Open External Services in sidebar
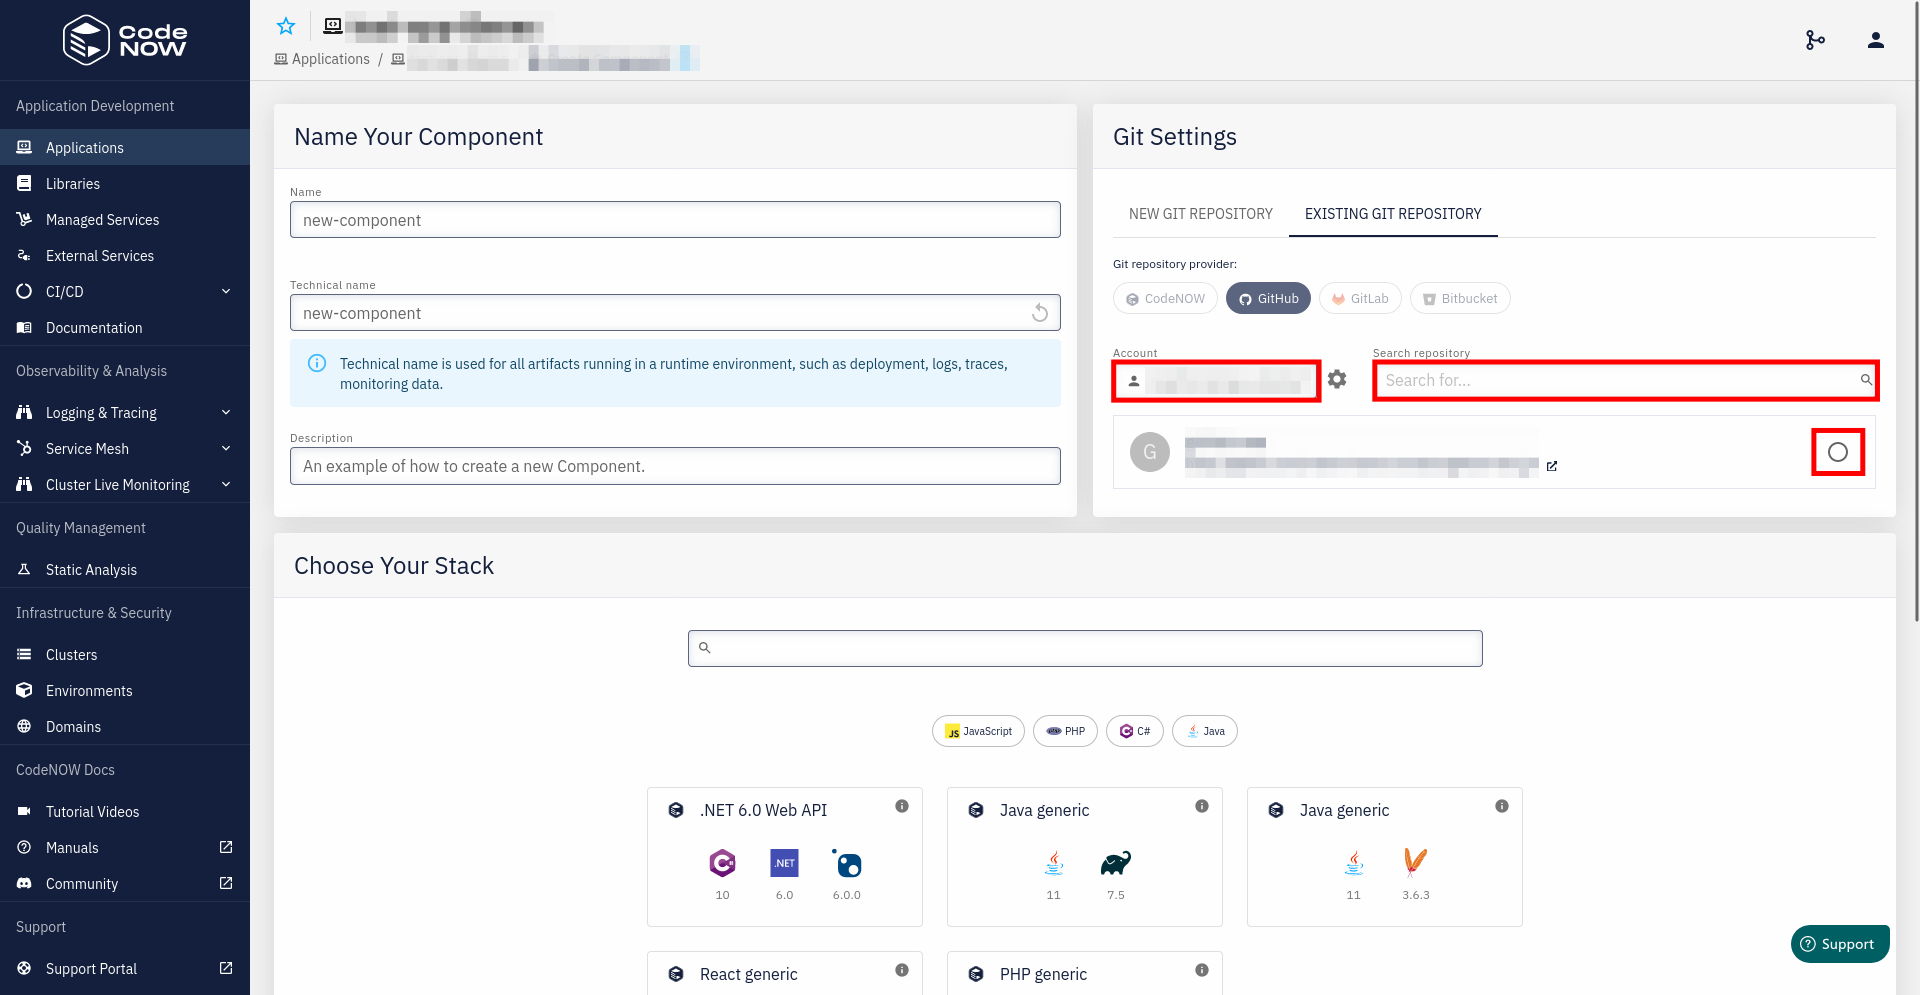 click(x=125, y=255)
